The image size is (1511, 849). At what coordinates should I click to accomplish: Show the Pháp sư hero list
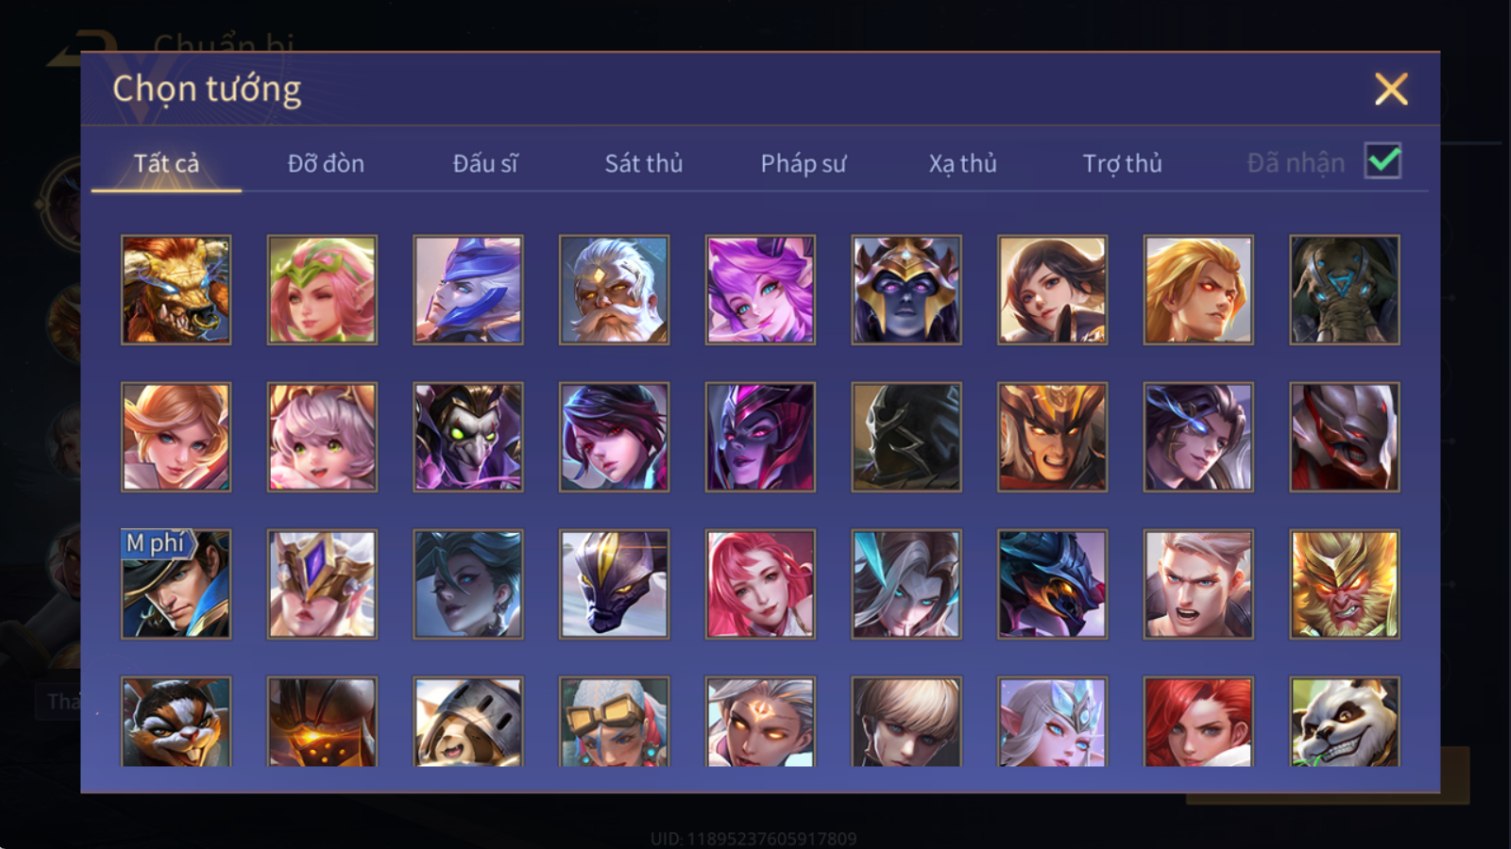(803, 163)
